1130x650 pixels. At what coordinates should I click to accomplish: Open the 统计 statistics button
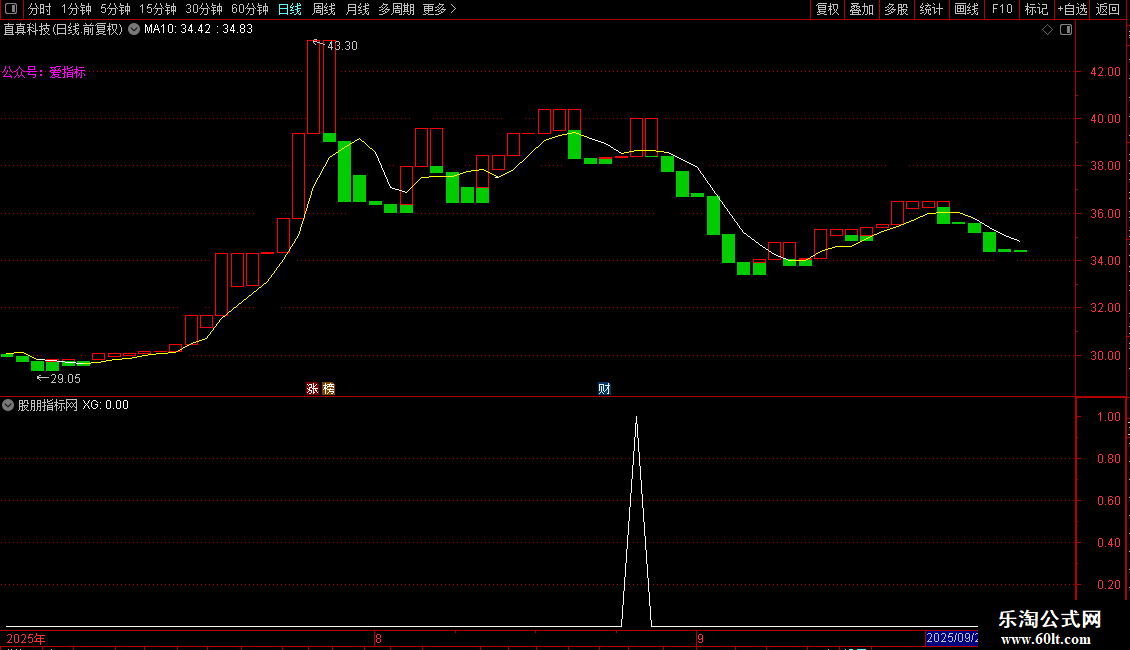(931, 9)
